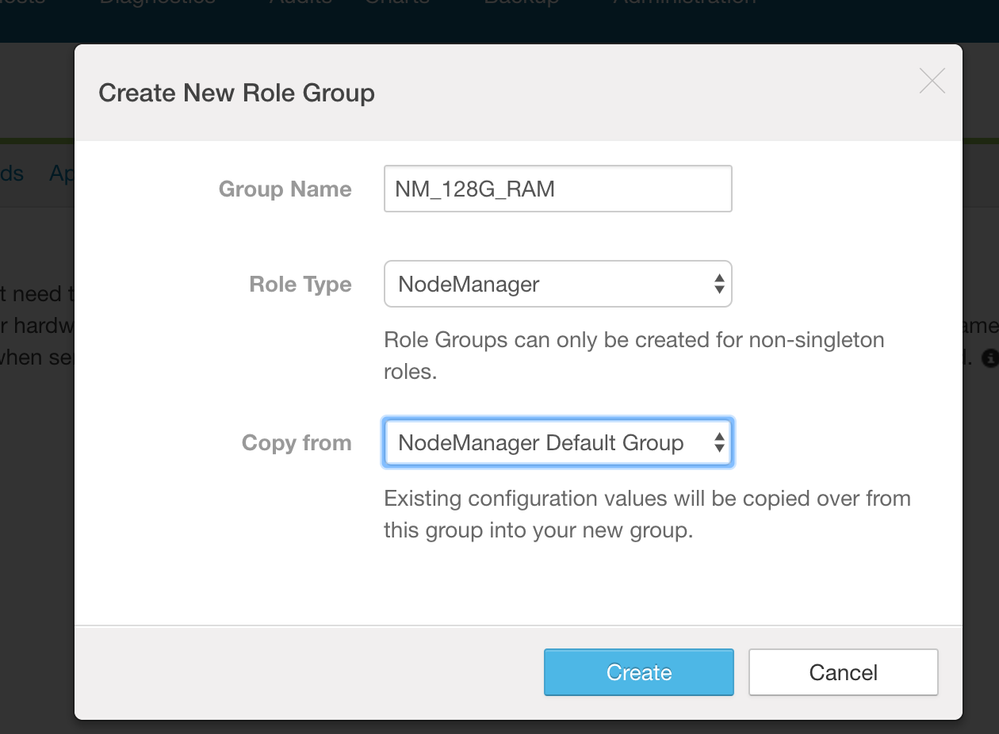
Task: Select the Charts menu item
Action: coord(397,3)
